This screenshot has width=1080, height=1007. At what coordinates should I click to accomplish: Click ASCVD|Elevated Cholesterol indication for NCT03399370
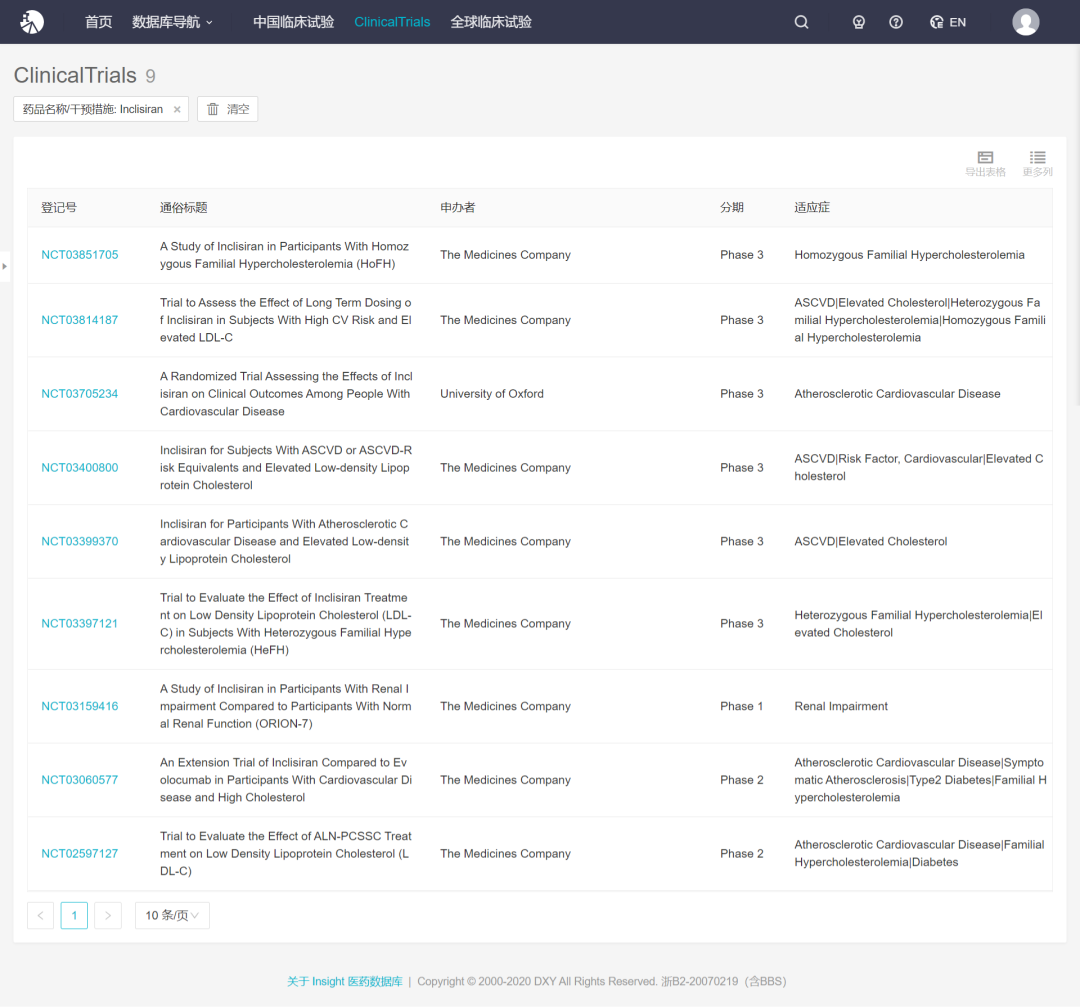point(871,541)
